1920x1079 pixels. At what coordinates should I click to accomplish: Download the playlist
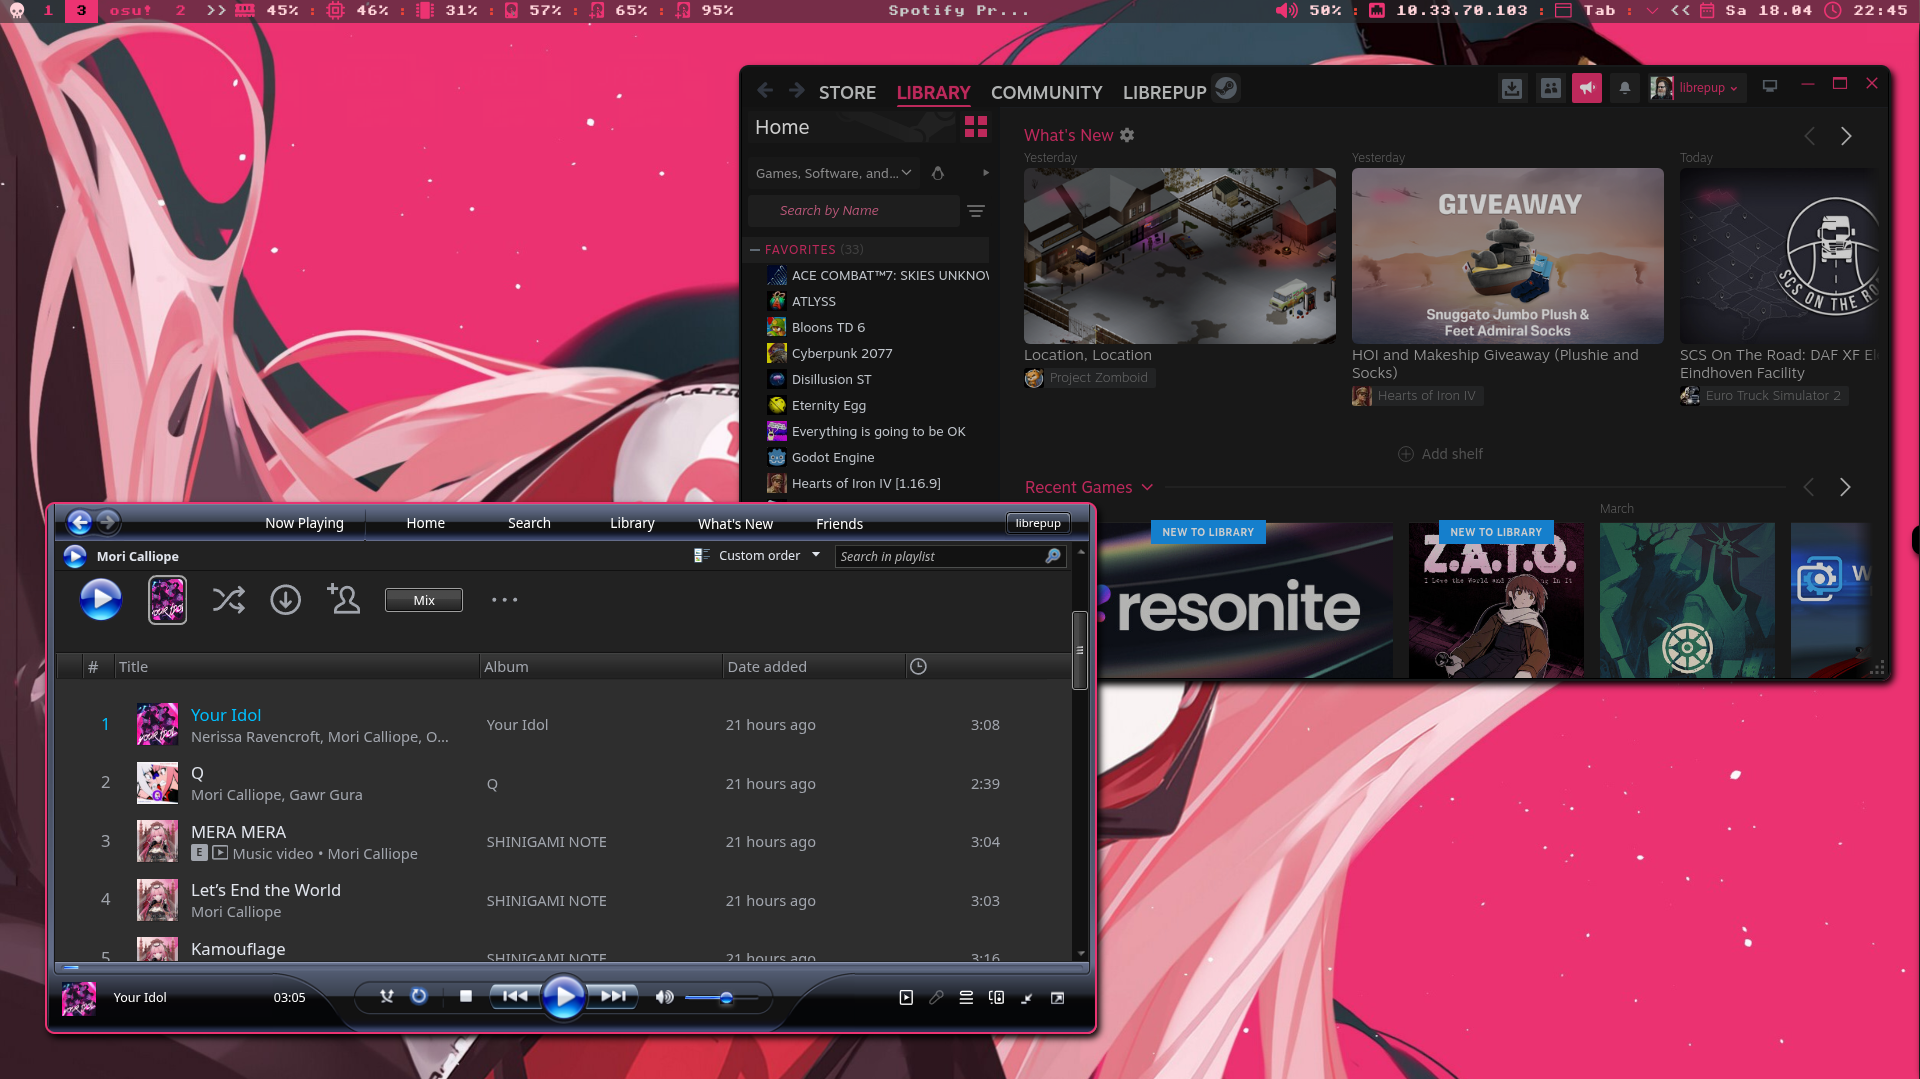286,600
